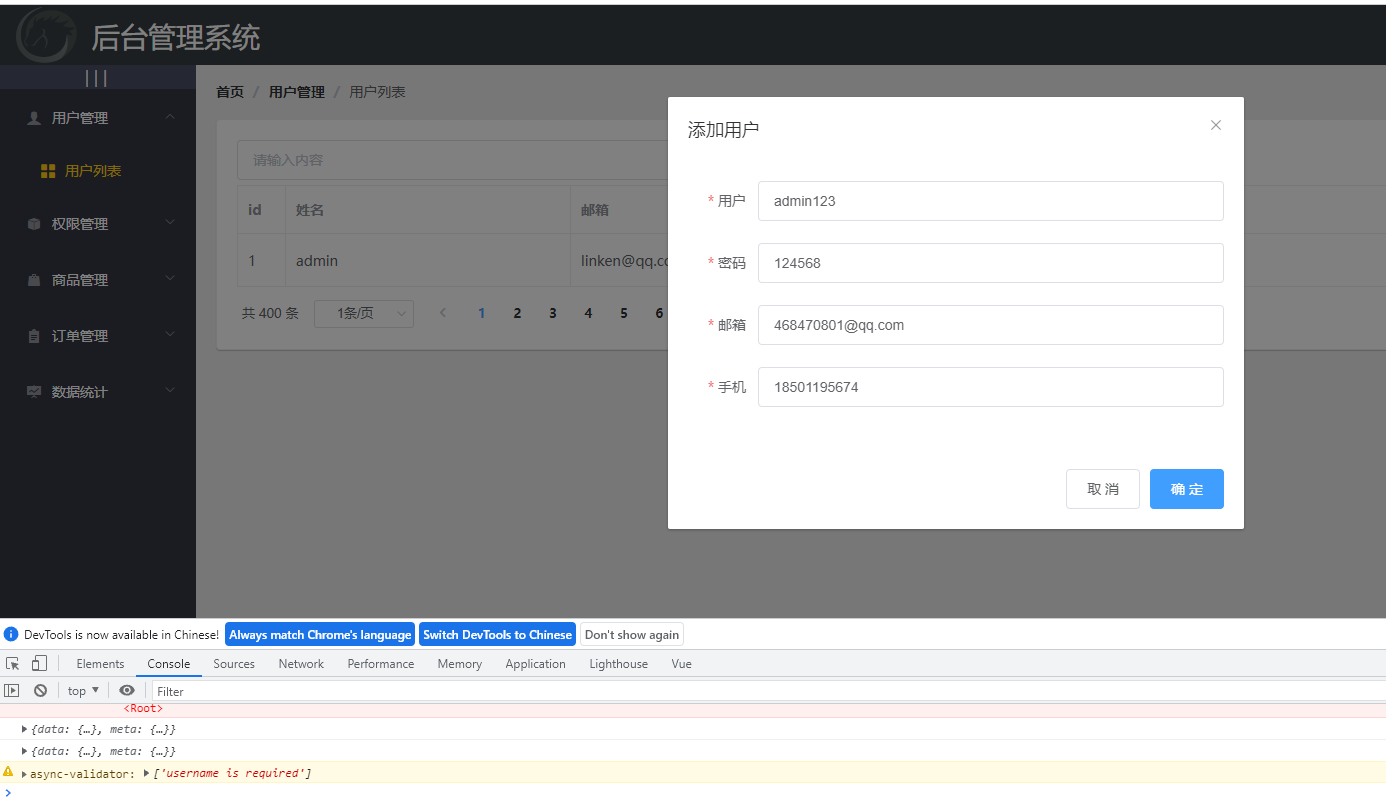Click the async-validator warning icon
Screen dimensions: 1386x798
[8, 772]
